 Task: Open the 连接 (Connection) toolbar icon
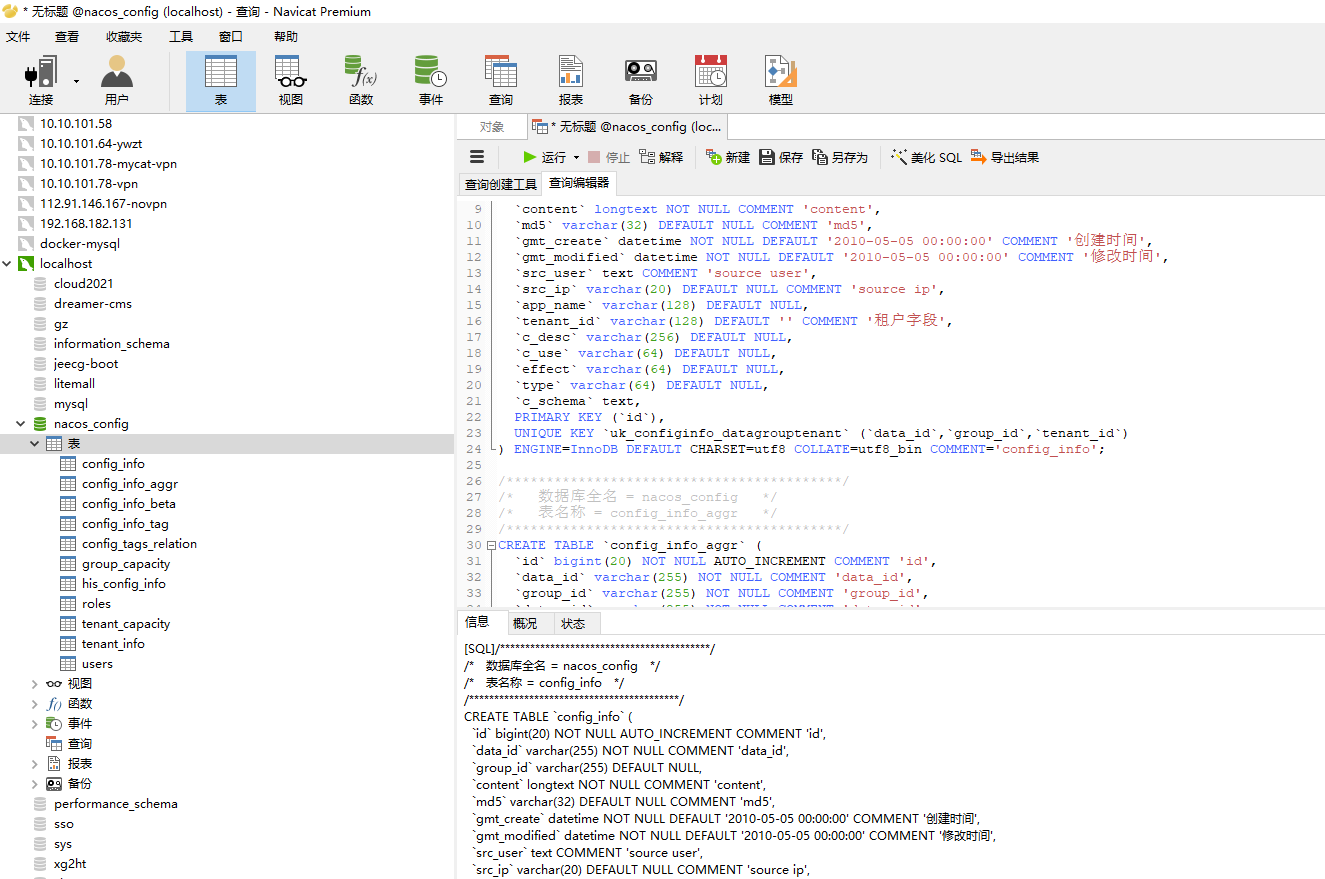pos(40,81)
